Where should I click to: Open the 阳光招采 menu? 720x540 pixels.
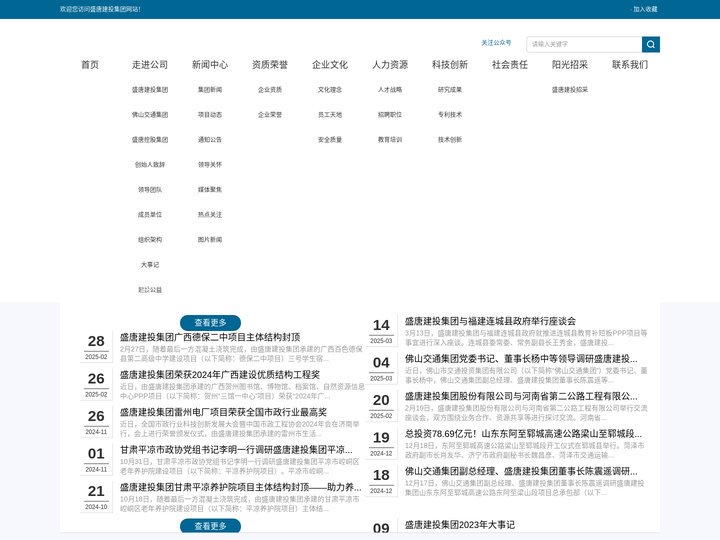pyautogui.click(x=570, y=65)
